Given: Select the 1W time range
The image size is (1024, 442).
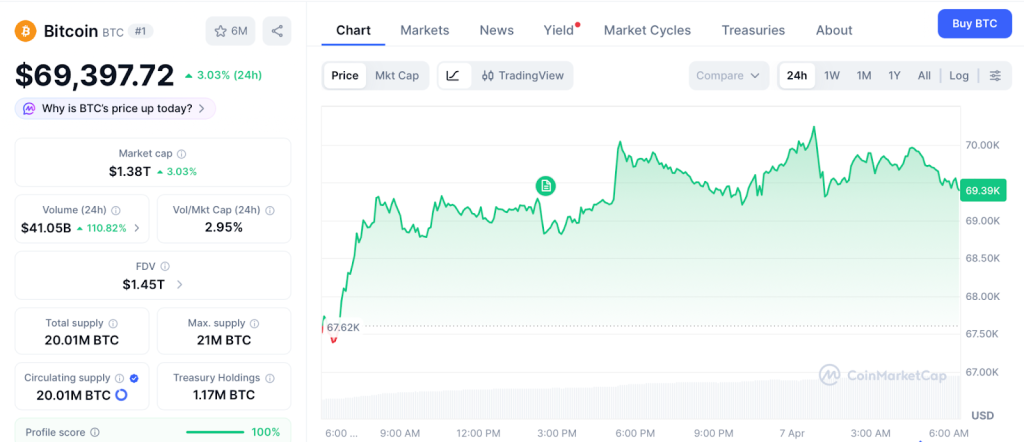Looking at the screenshot, I should [832, 76].
